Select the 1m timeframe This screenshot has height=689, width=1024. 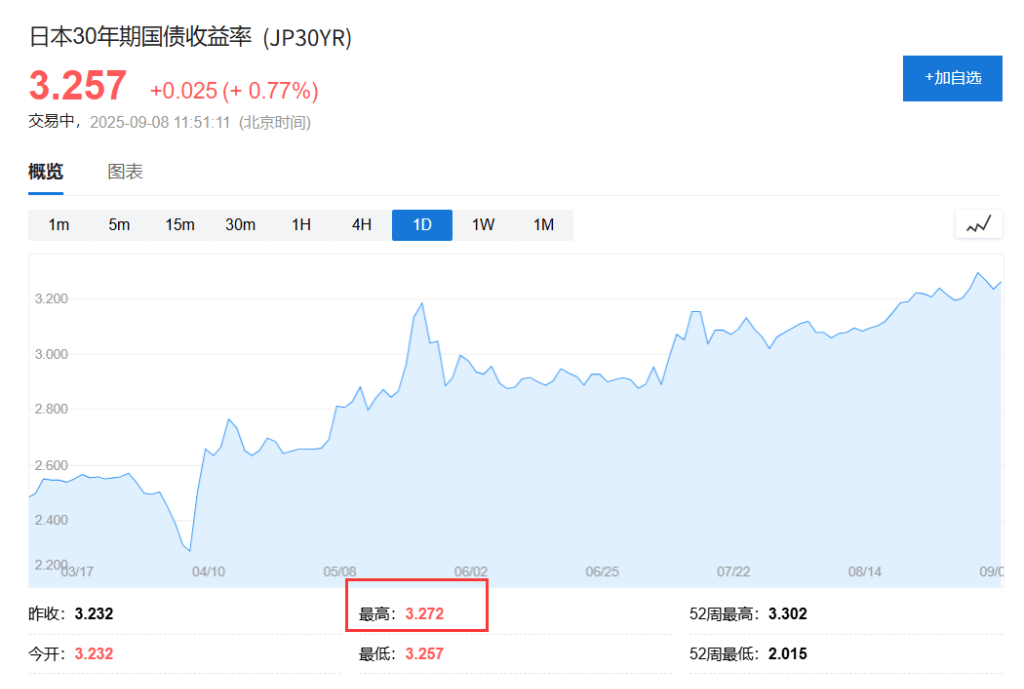(58, 225)
